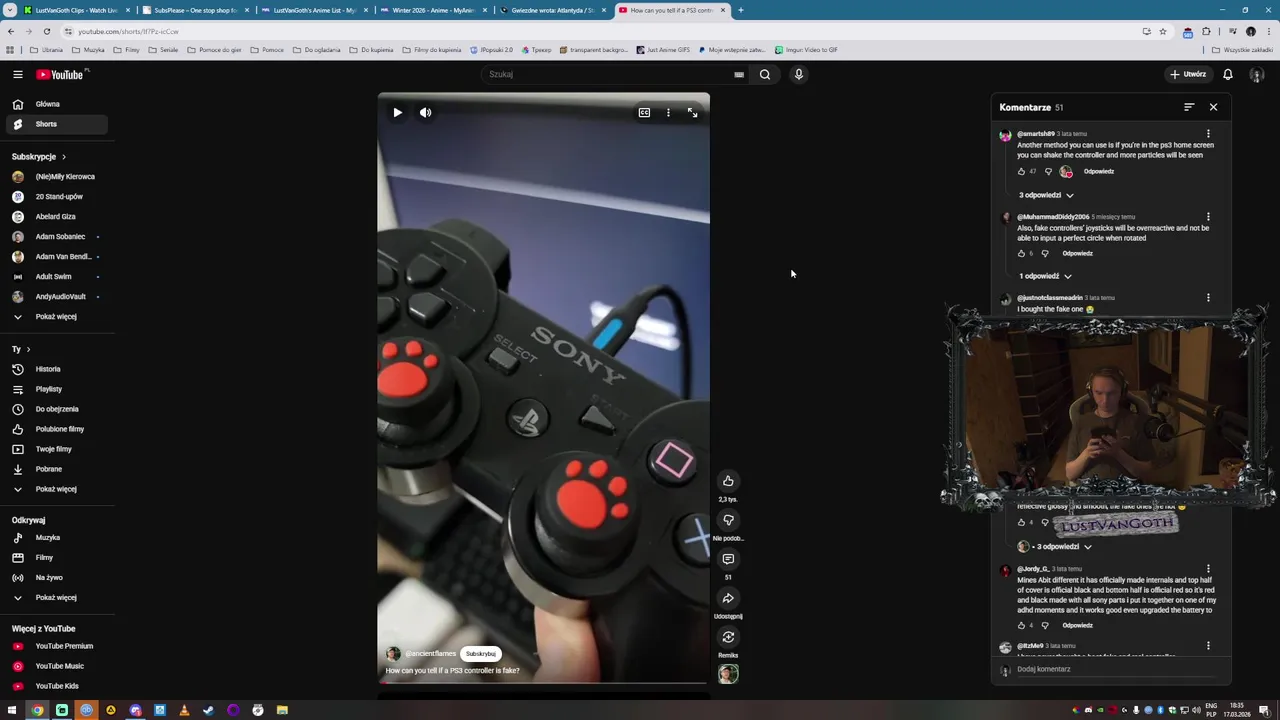Open the @ancientflames channel link

coord(430,654)
